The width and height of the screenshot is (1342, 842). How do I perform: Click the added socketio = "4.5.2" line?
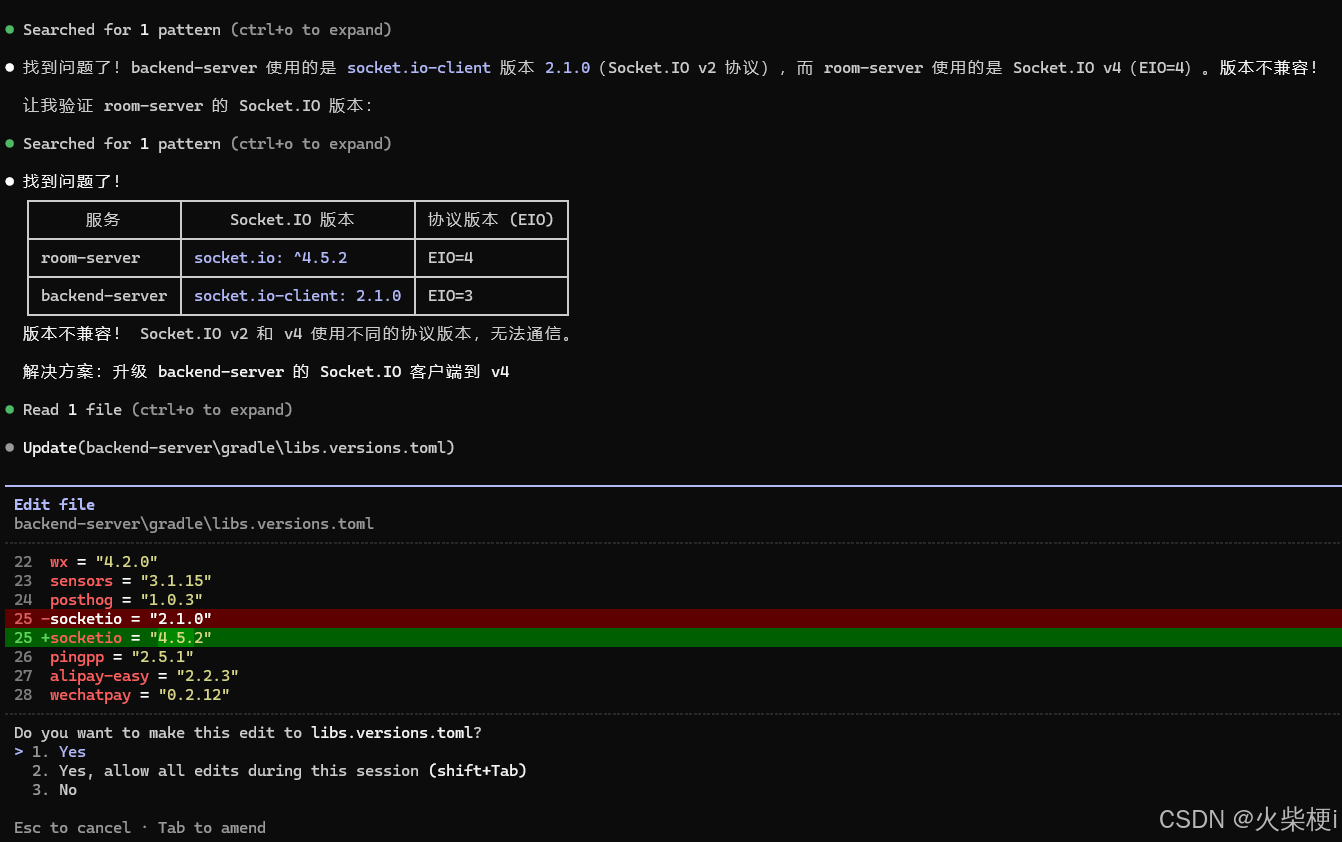[671, 638]
